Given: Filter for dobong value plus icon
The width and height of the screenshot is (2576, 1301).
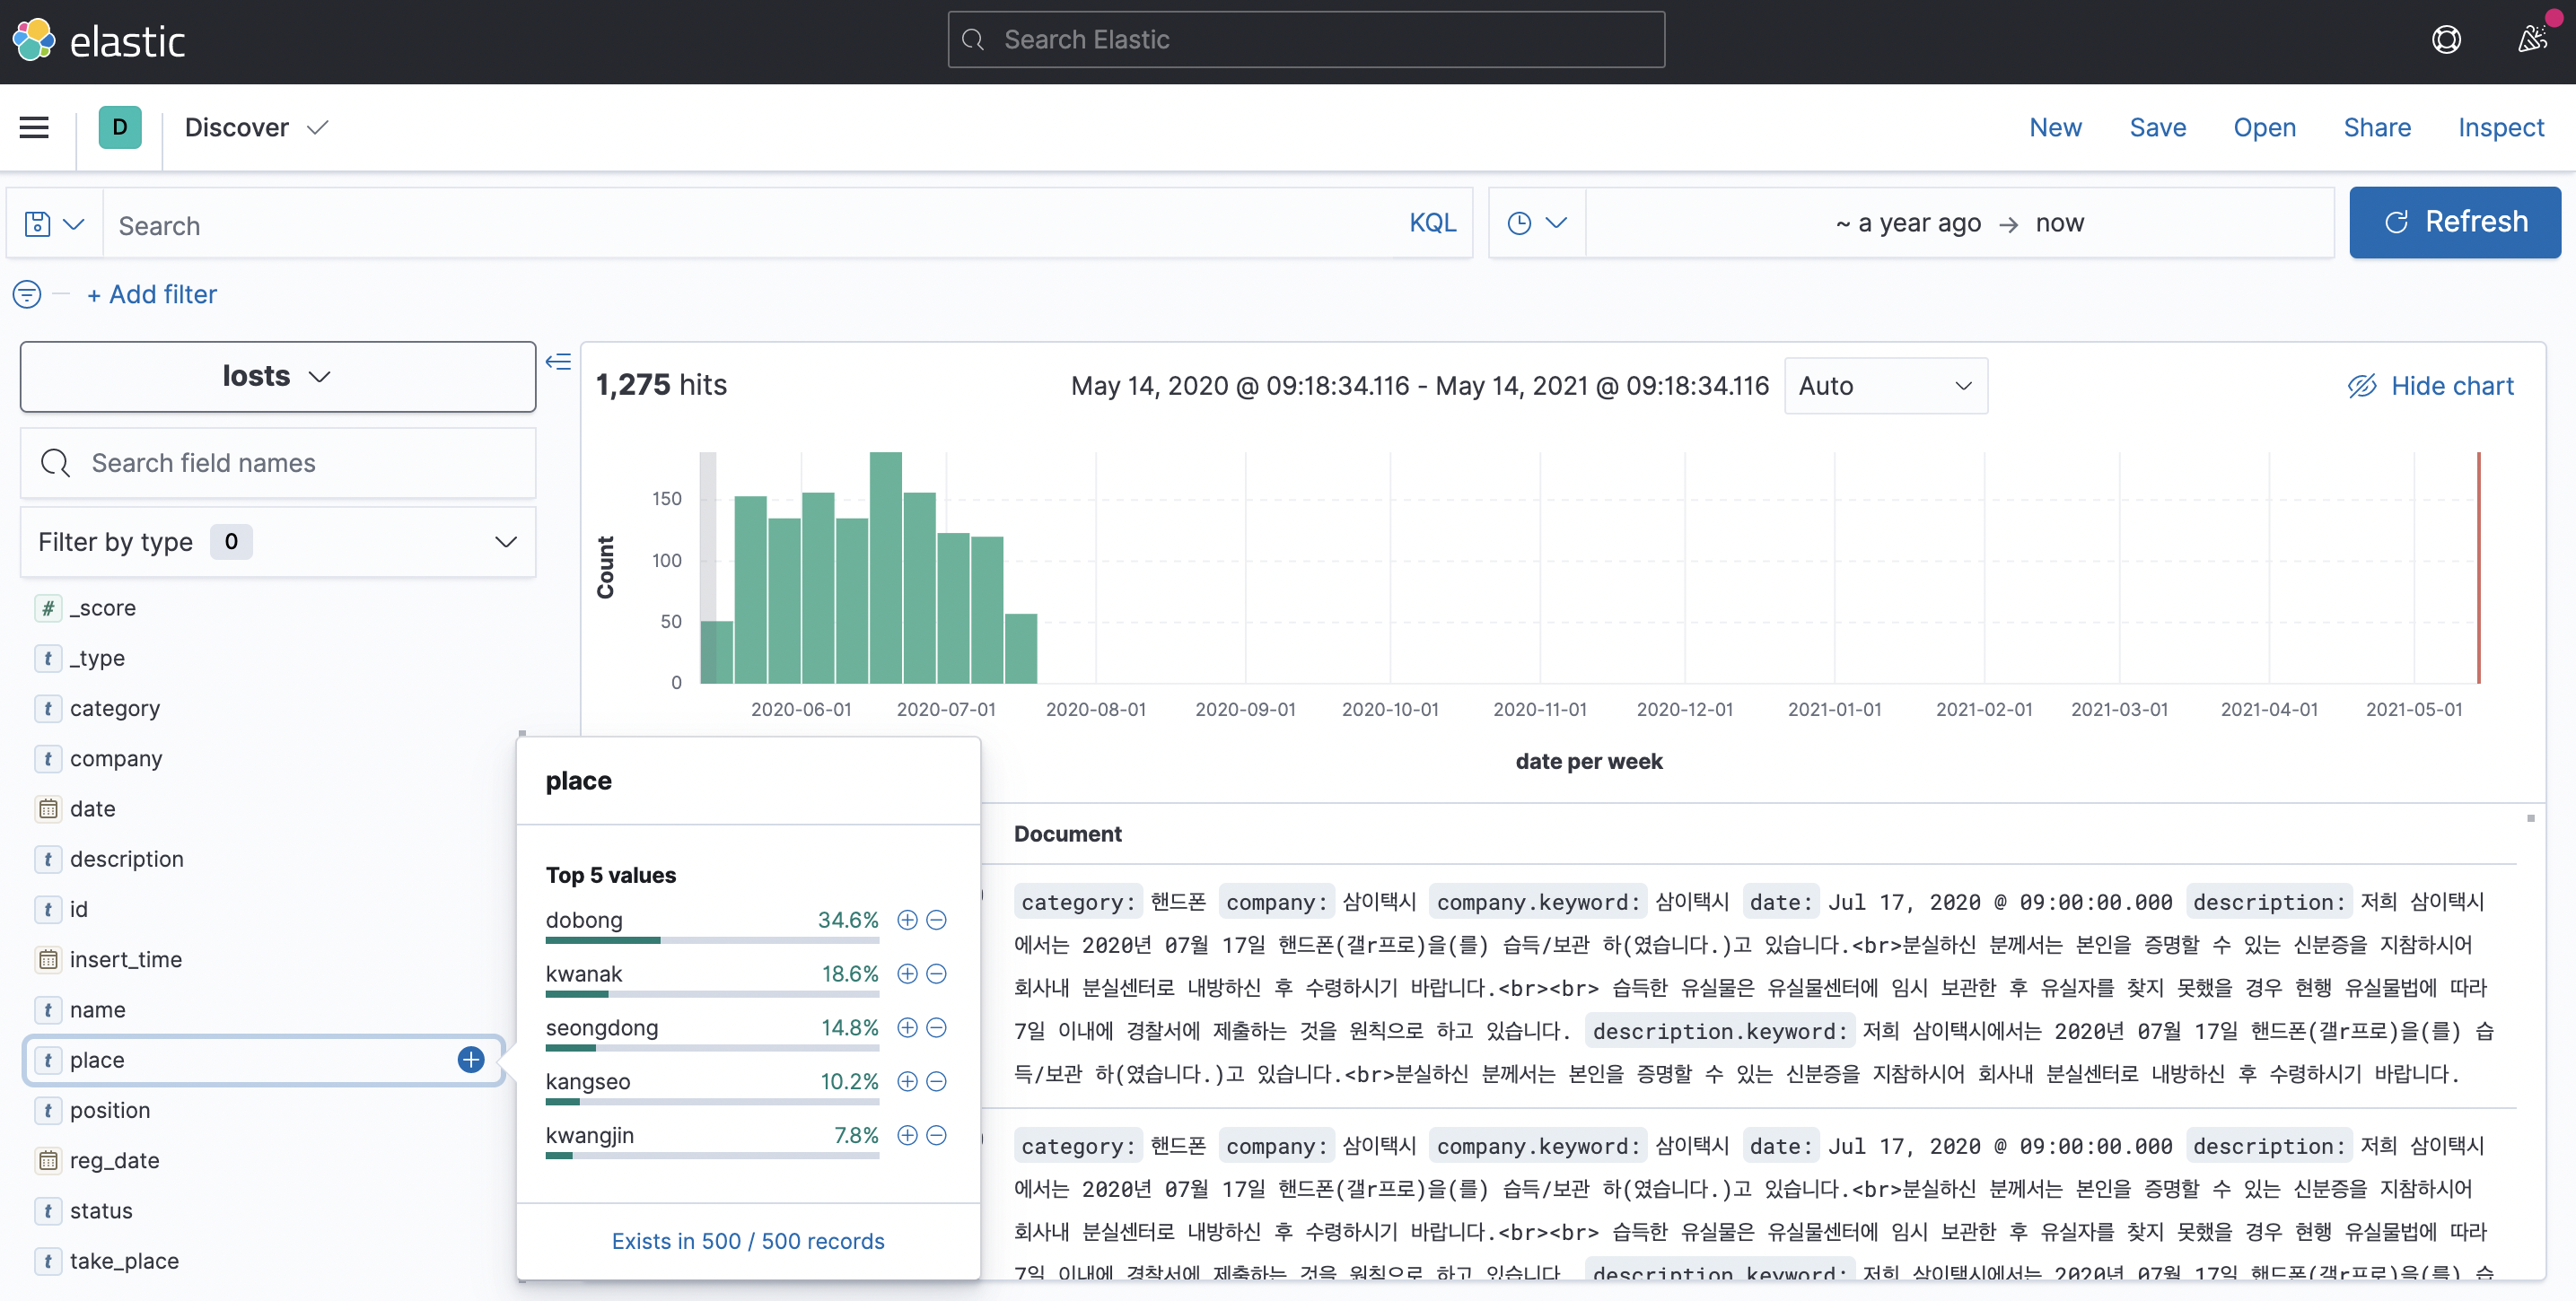Looking at the screenshot, I should [907, 919].
